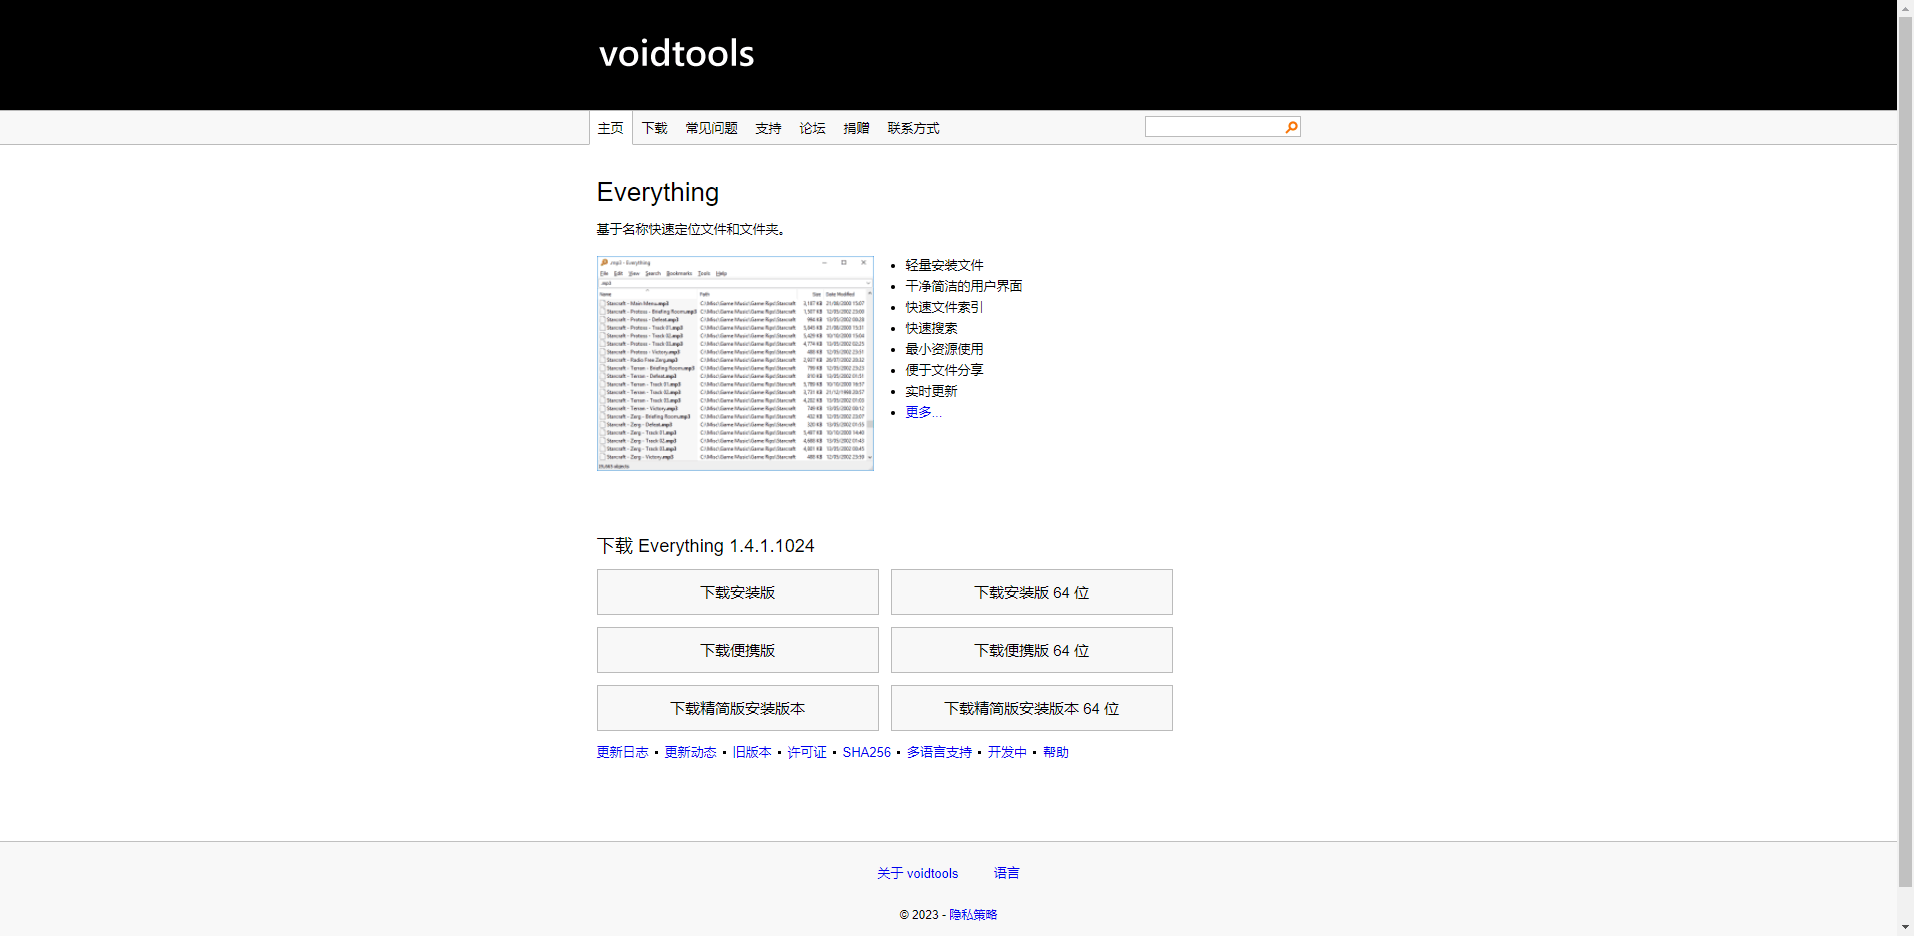
Task: Open the 论坛 page
Action: pyautogui.click(x=812, y=127)
